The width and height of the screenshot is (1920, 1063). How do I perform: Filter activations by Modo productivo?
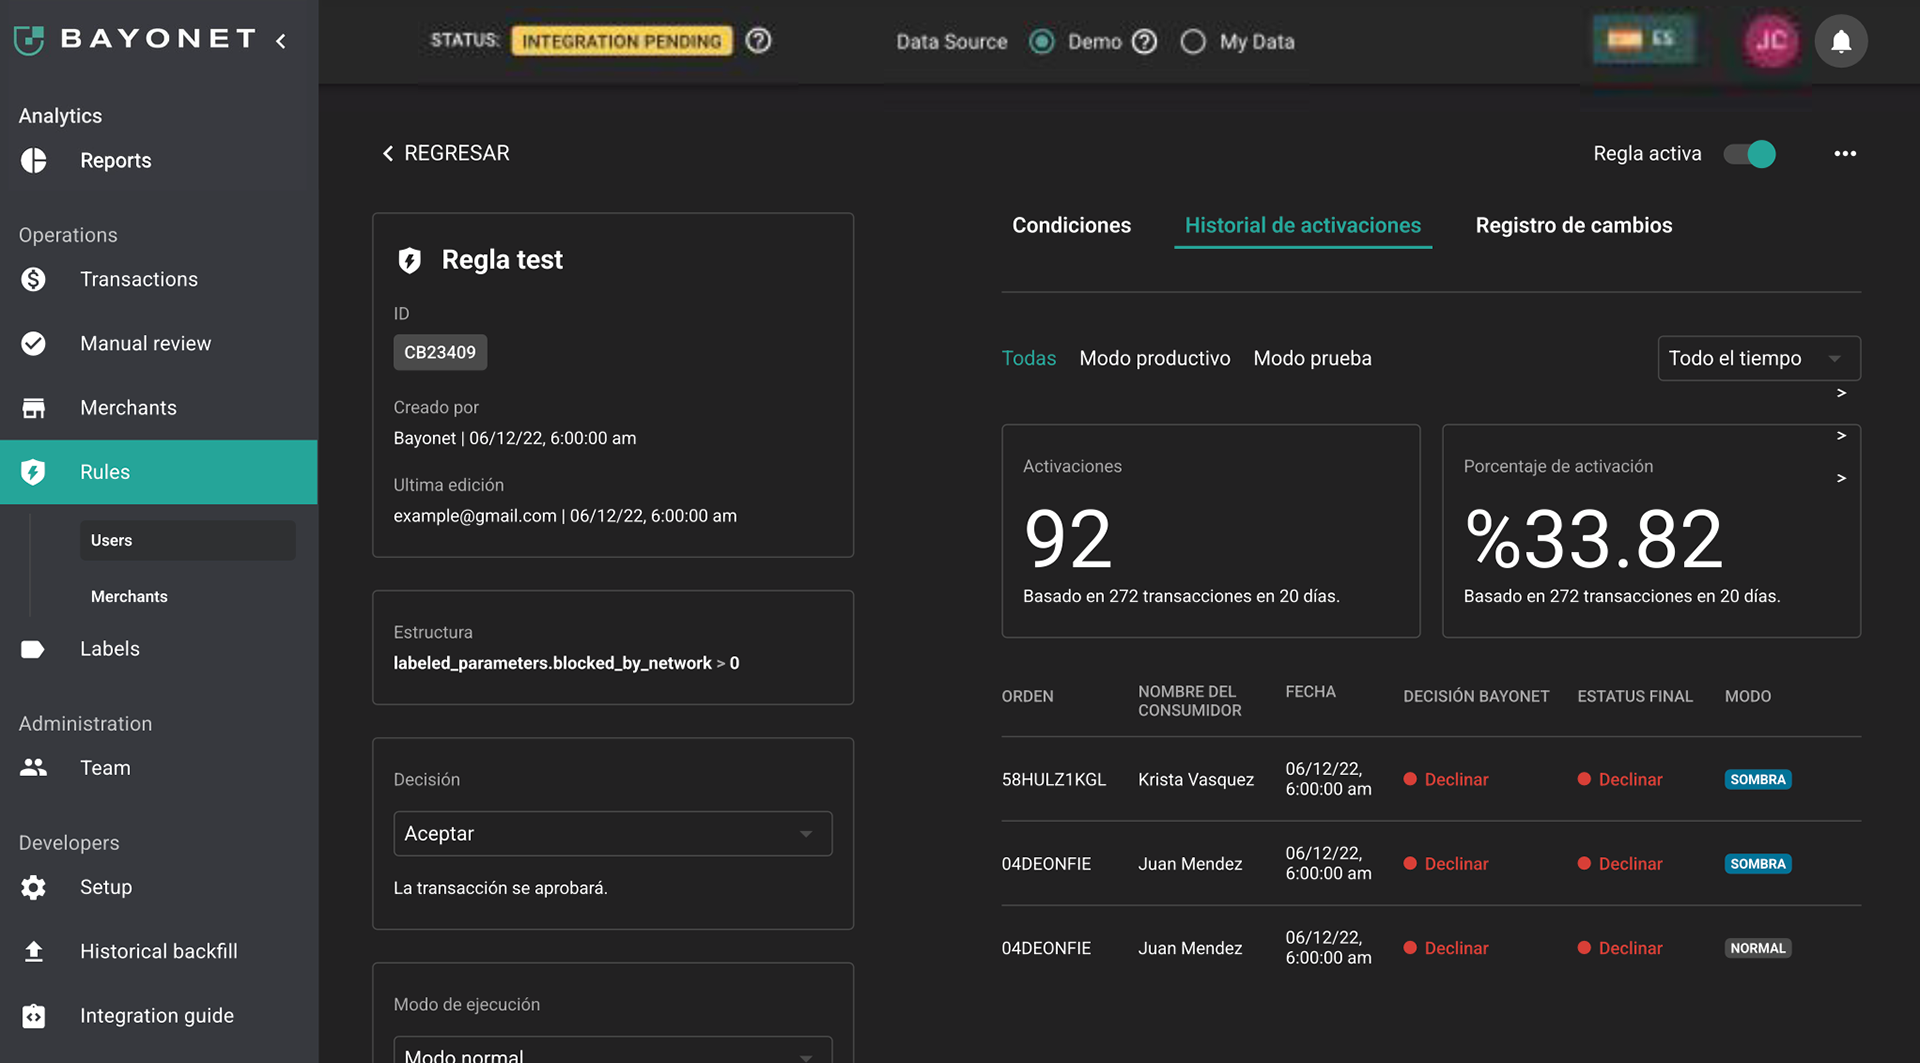click(1155, 358)
